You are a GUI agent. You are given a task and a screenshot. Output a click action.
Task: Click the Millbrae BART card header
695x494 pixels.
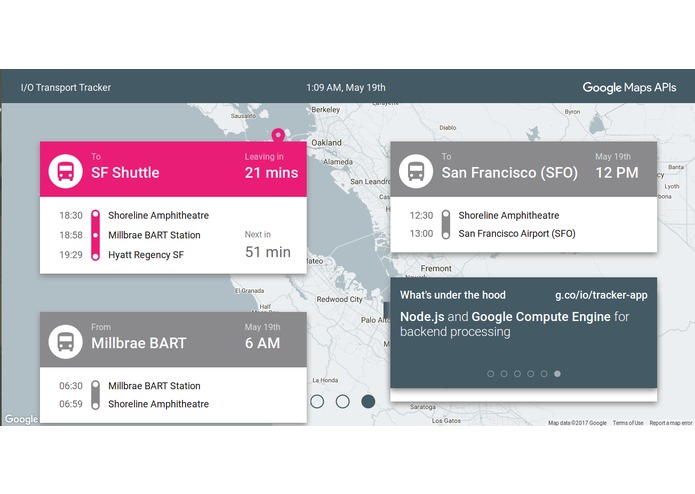(x=173, y=339)
